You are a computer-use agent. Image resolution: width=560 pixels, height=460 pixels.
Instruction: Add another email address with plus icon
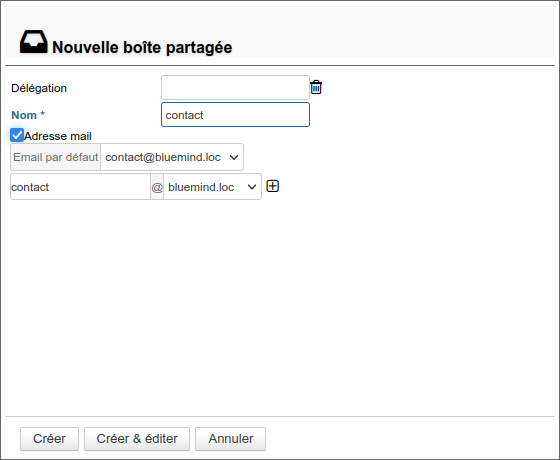coord(272,186)
